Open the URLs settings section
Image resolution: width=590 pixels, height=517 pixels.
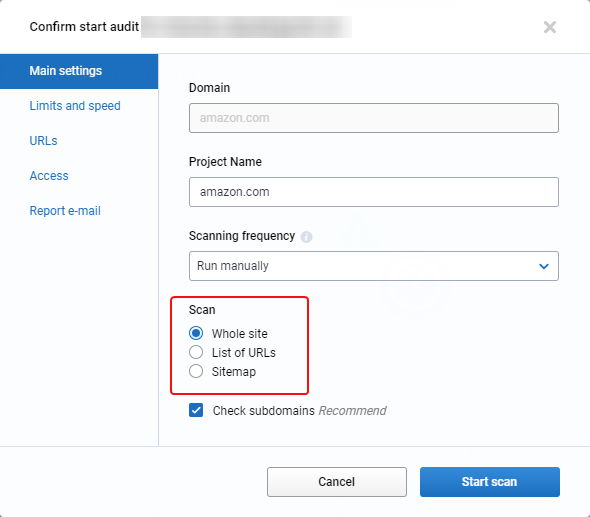pos(43,141)
